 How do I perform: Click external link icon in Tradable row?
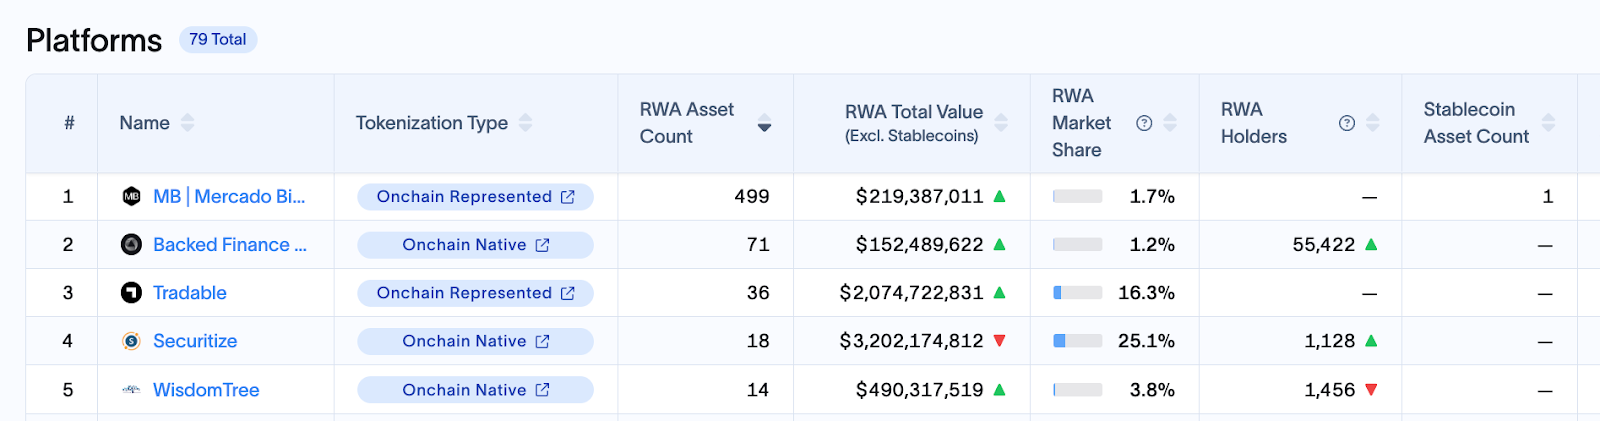point(568,293)
